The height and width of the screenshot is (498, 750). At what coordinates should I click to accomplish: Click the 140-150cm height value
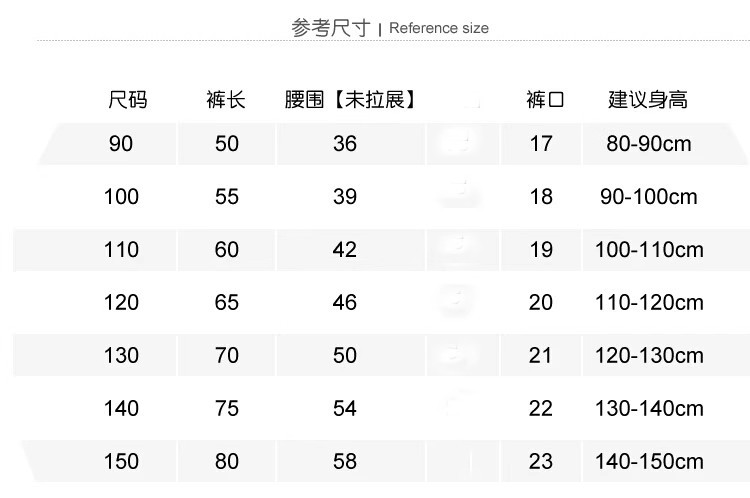[x=648, y=461]
